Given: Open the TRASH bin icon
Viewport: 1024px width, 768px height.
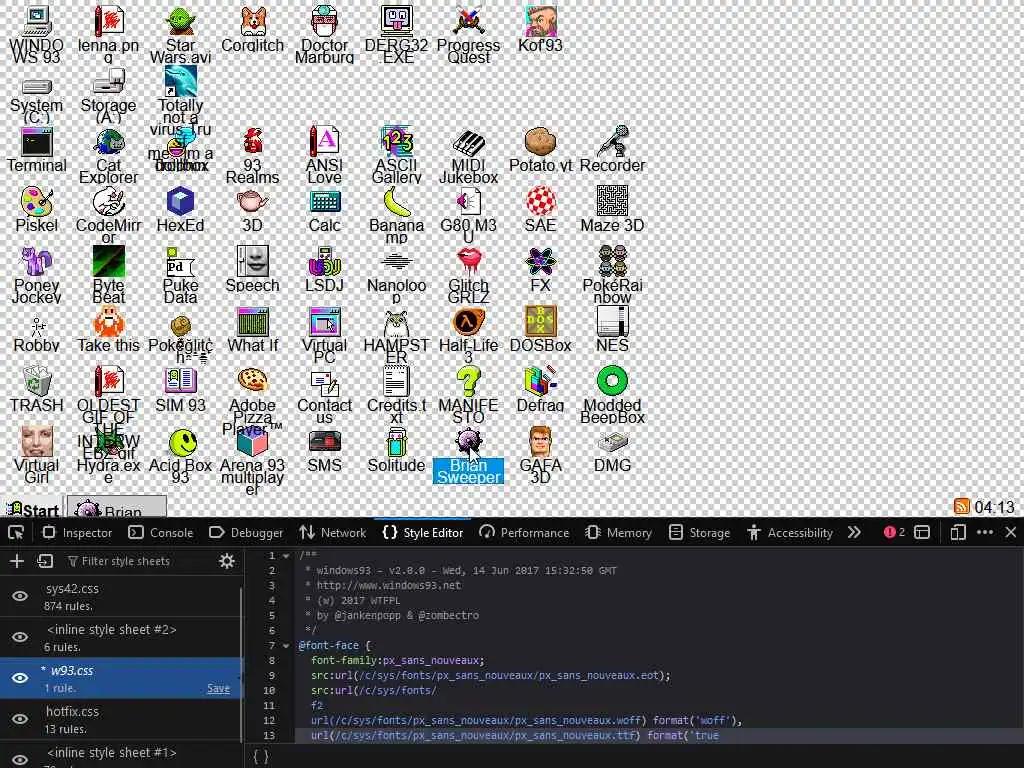Looking at the screenshot, I should 37,391.
